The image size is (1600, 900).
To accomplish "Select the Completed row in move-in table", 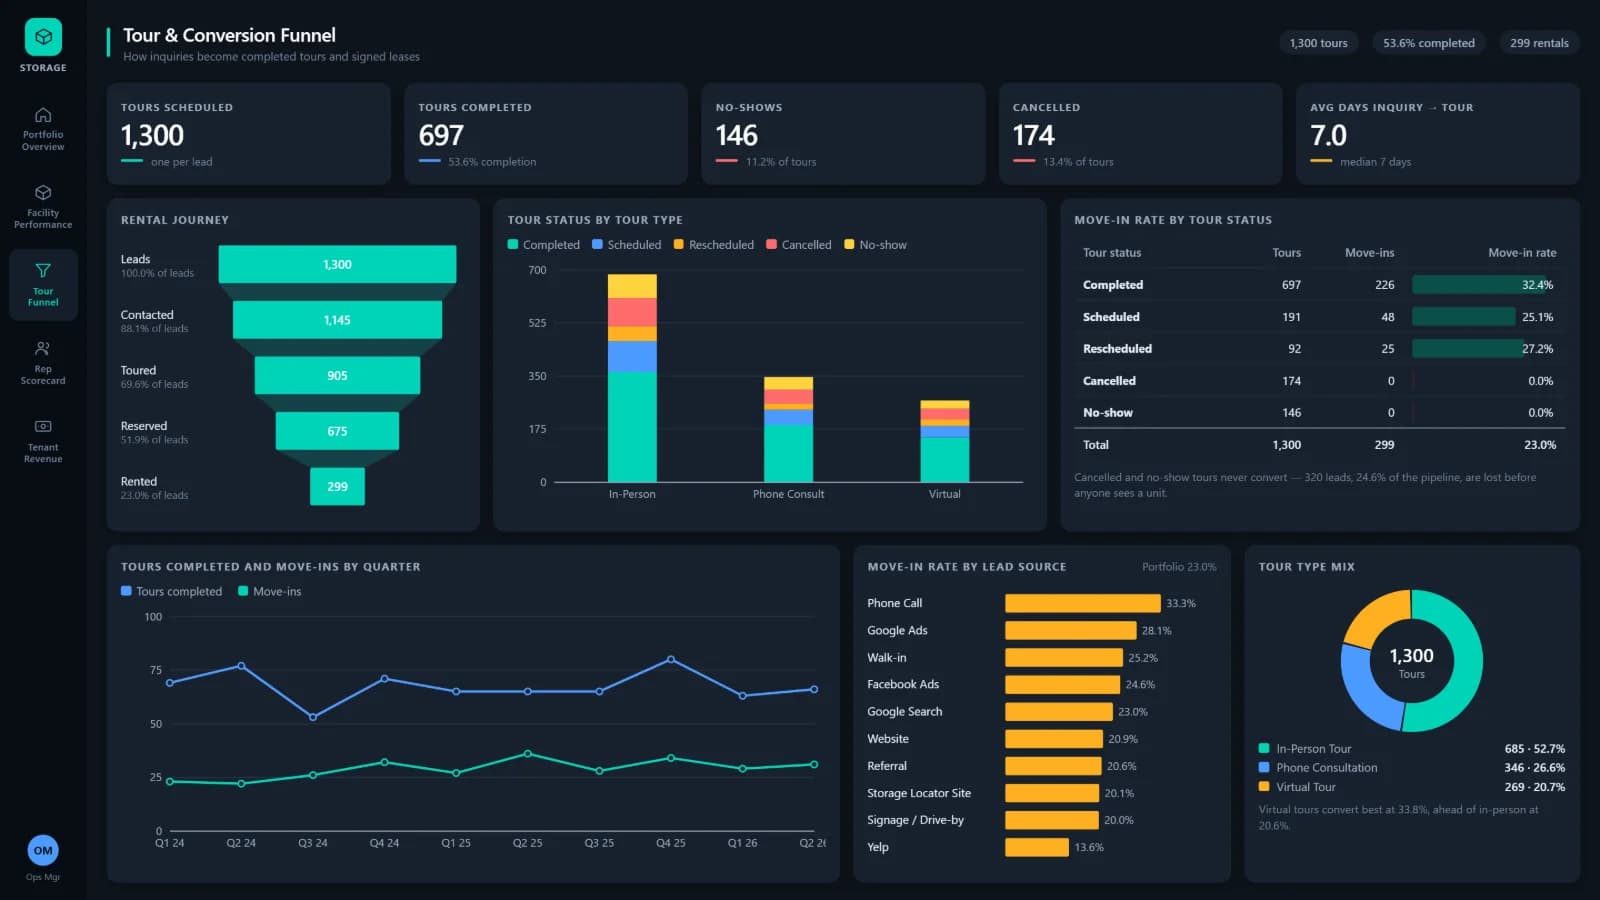I will click(1319, 285).
